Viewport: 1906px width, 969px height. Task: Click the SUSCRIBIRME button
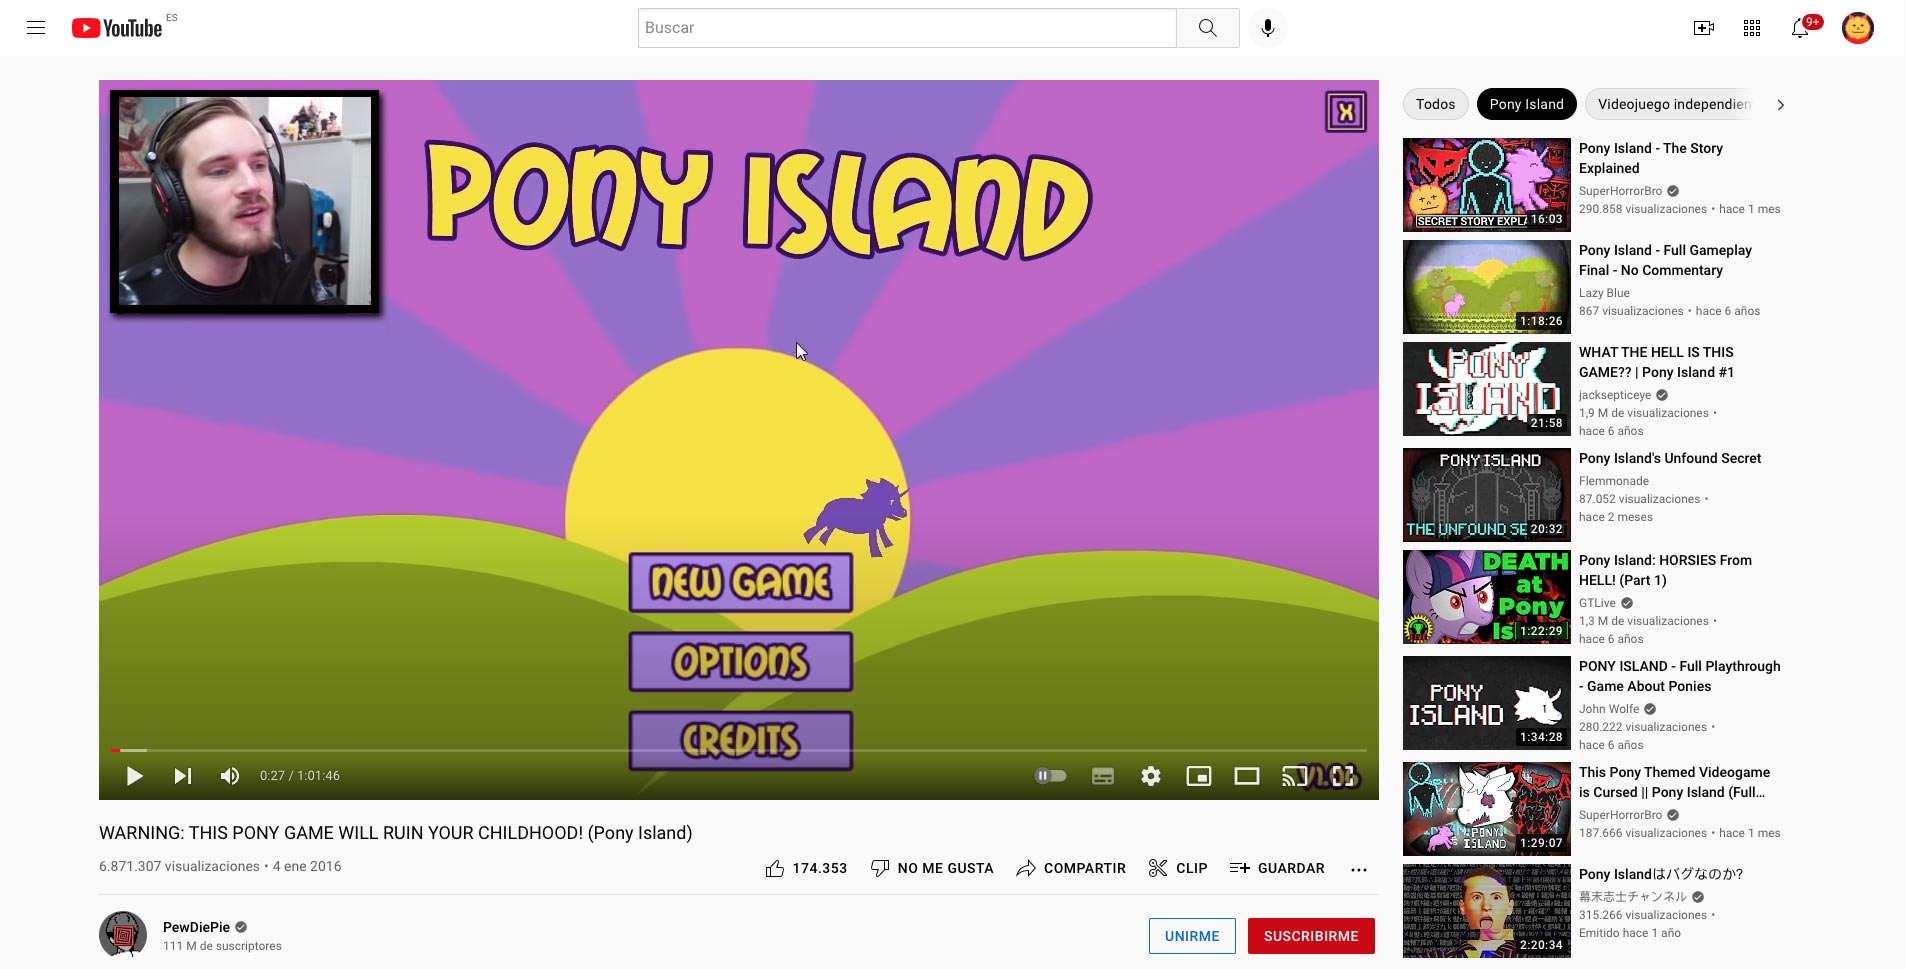click(x=1311, y=936)
